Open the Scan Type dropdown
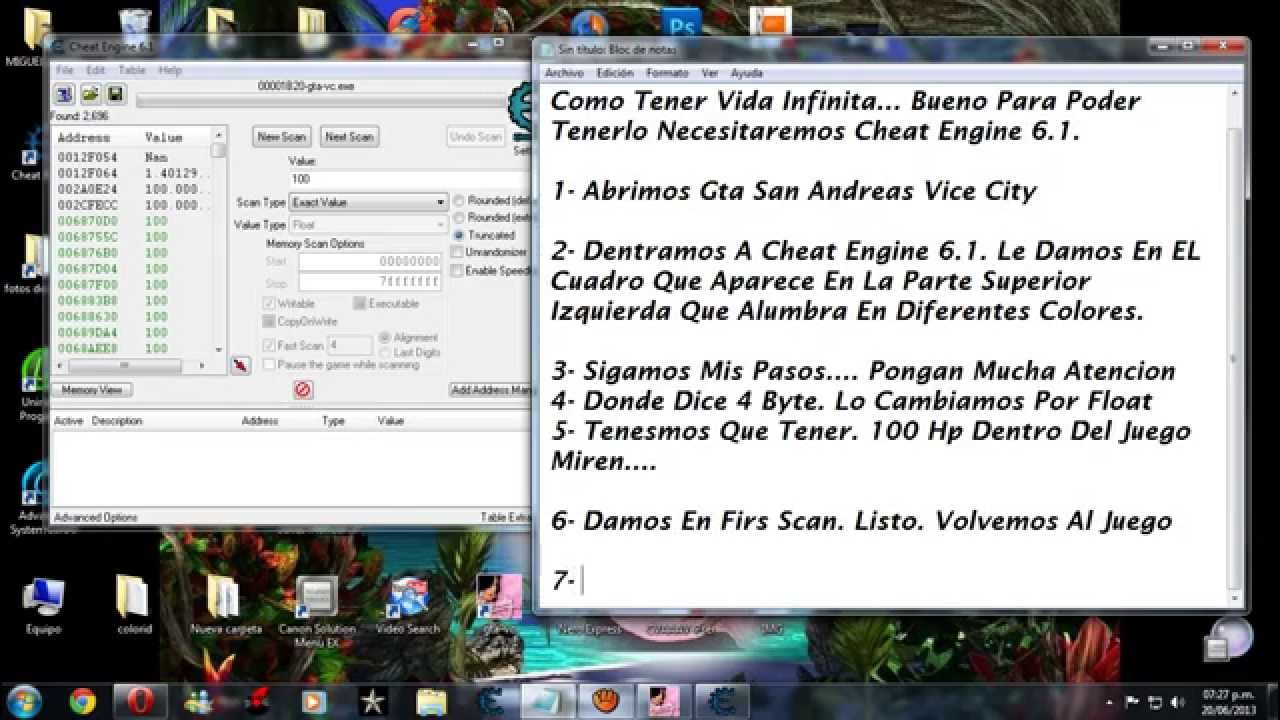Viewport: 1280px width, 720px height. [x=368, y=202]
